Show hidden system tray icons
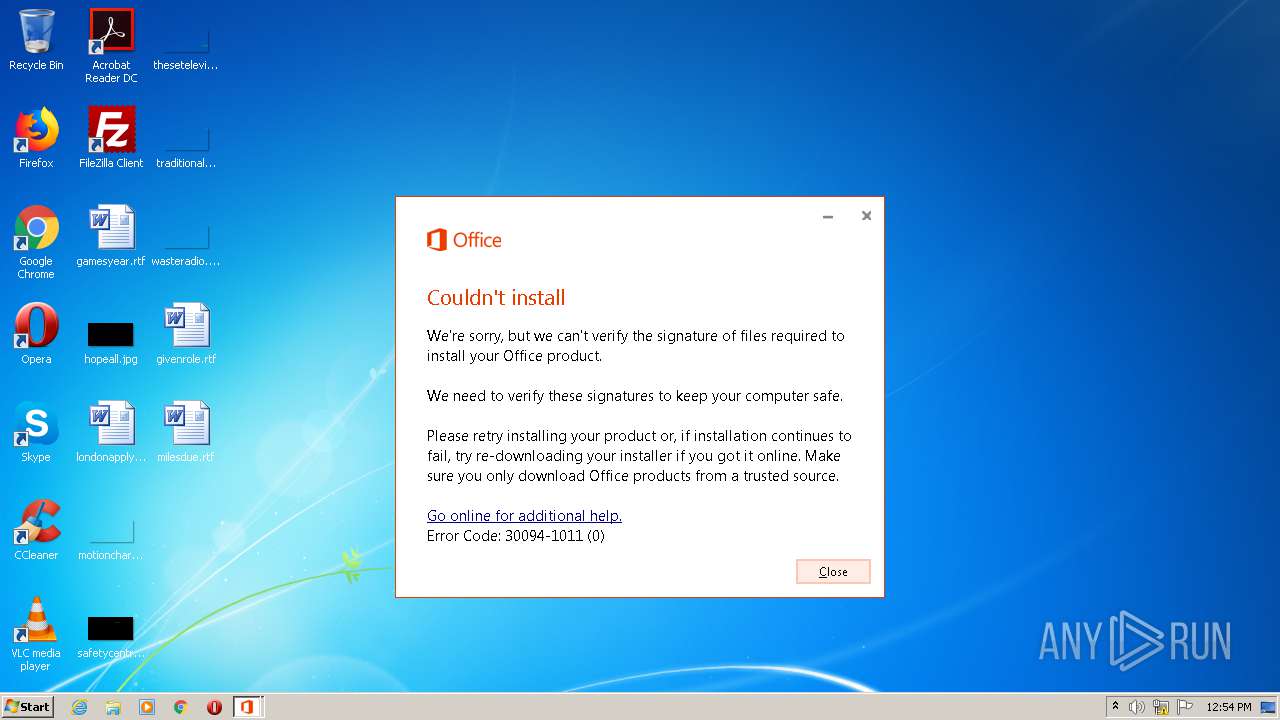 (1115, 707)
